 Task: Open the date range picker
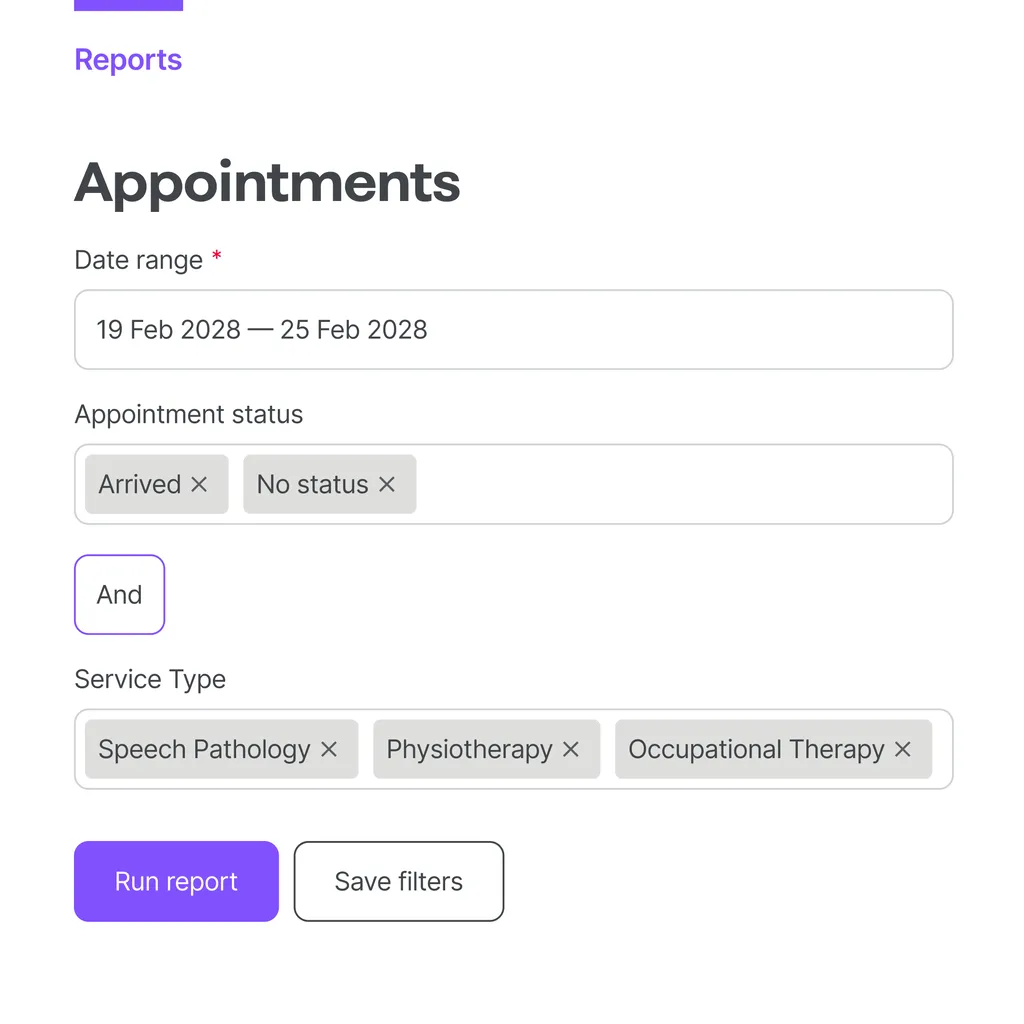[513, 330]
